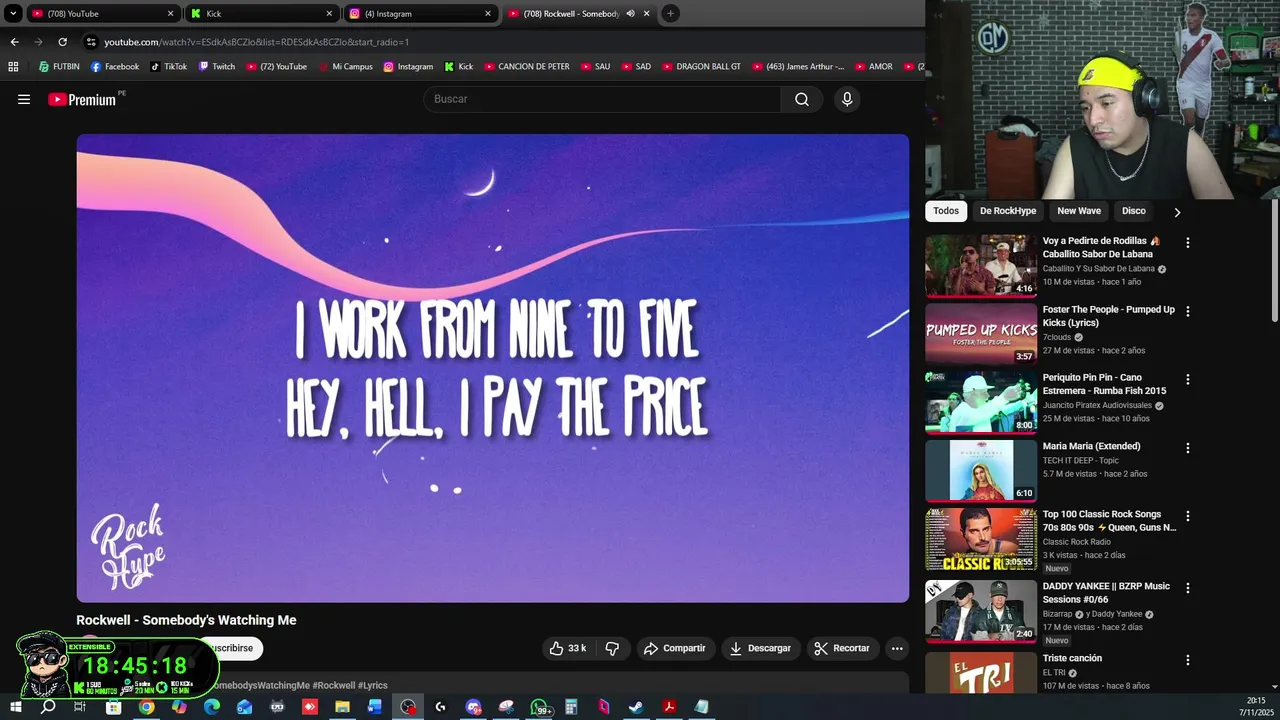Show more filter chips with right arrow

[x=1177, y=212]
